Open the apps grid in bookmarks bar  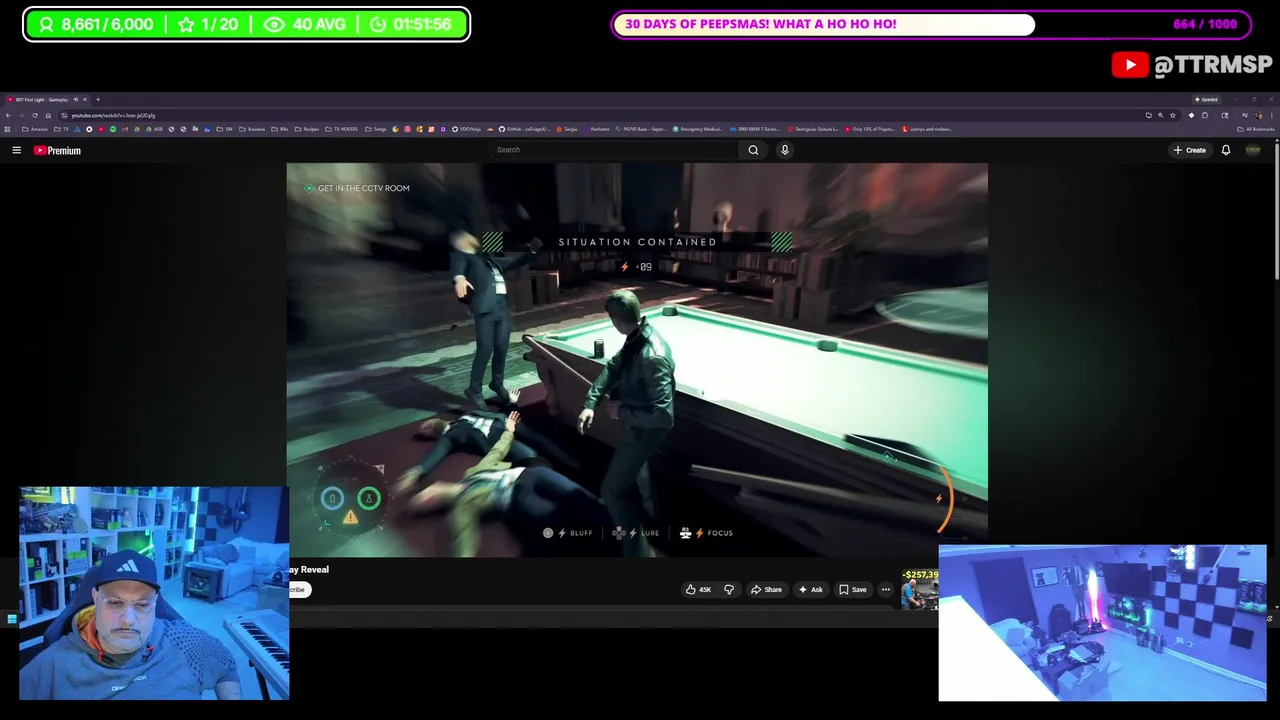[7, 128]
